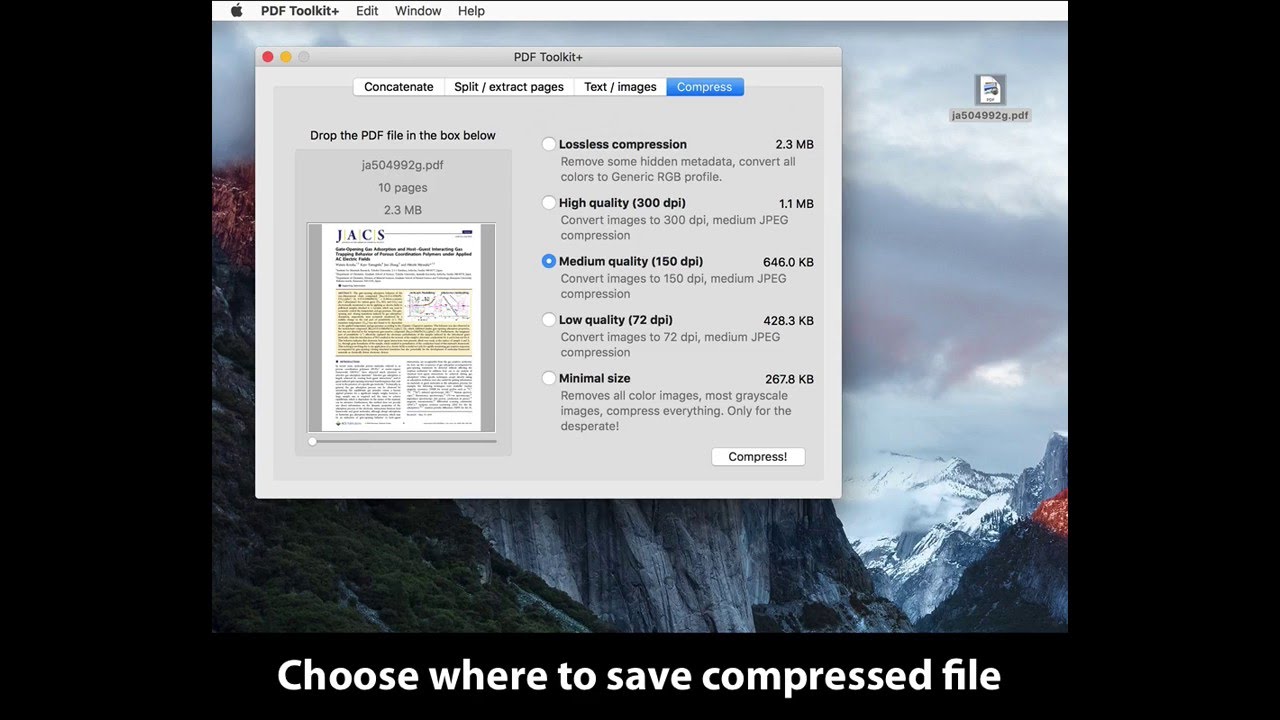The image size is (1280, 720).
Task: Switch to Split / extract pages tab
Action: point(509,87)
